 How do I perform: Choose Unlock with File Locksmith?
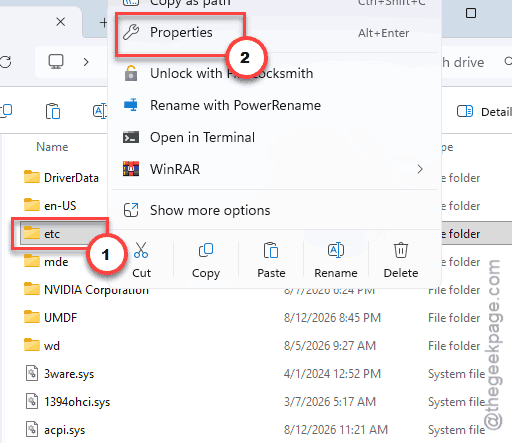point(274,73)
